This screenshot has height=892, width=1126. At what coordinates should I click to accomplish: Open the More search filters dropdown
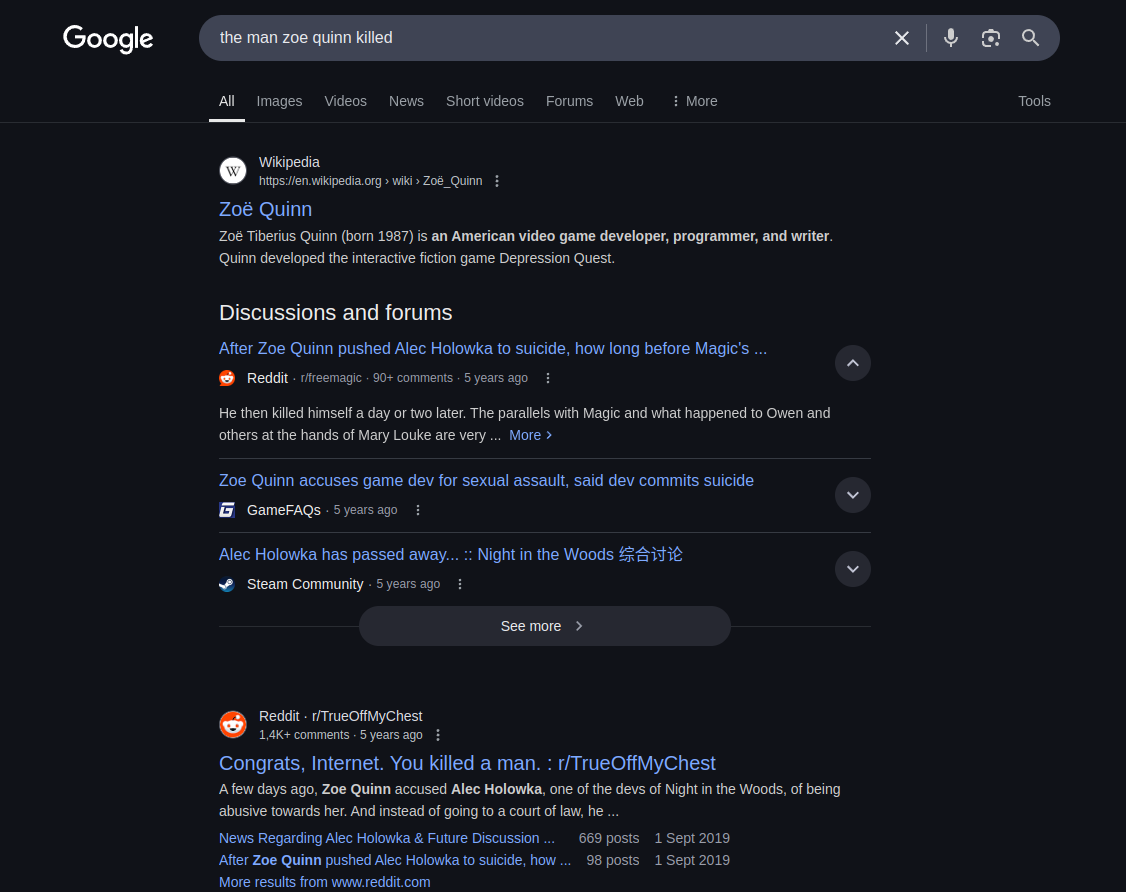693,101
